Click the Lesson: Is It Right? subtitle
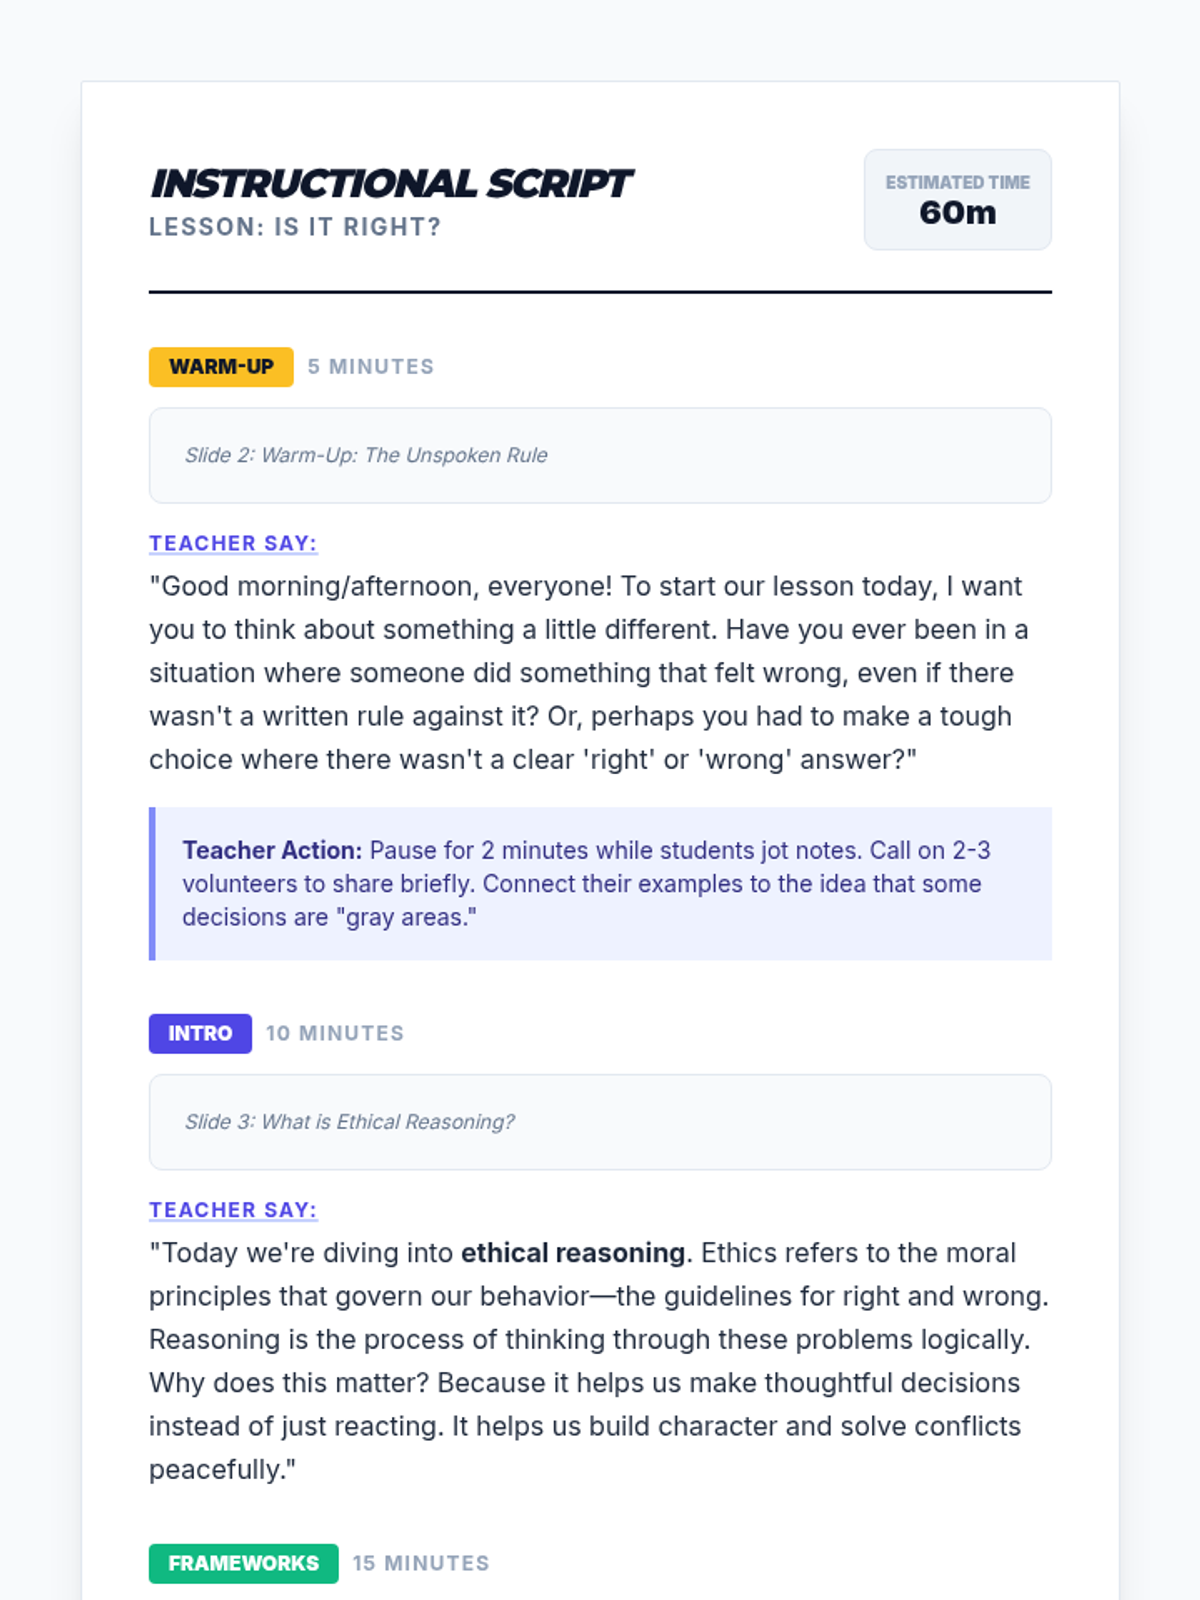Screen dimensions: 1200x1600 point(295,227)
